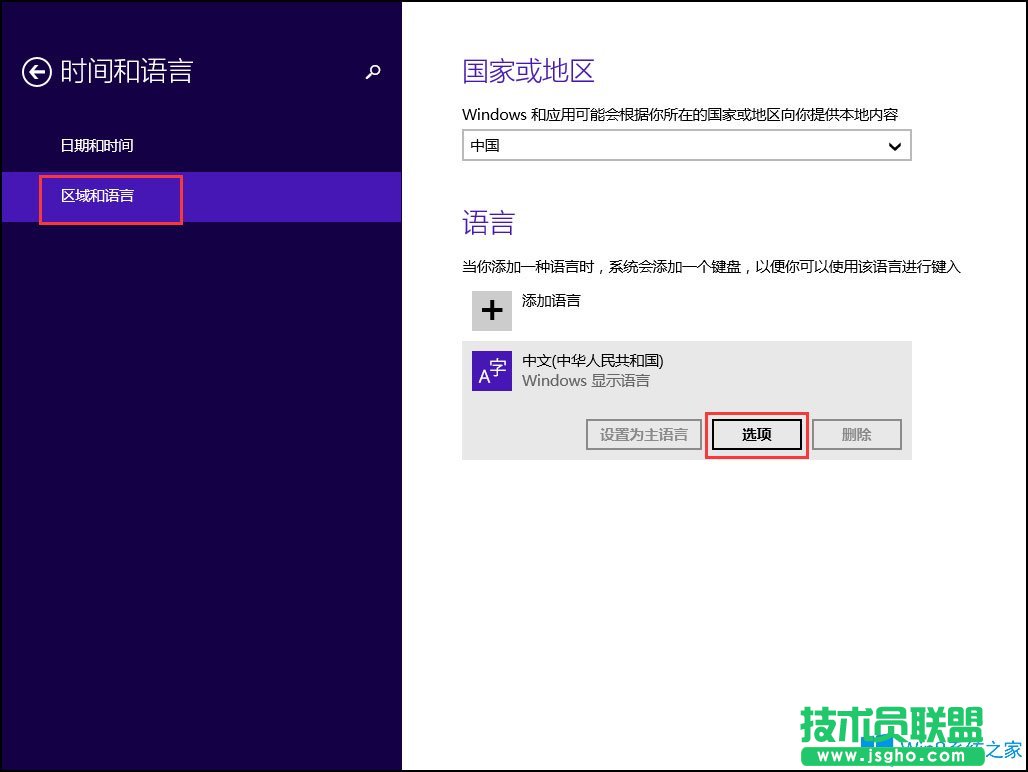Image resolution: width=1028 pixels, height=772 pixels.
Task: Select the 日期和时间 sidebar entry
Action: (x=96, y=145)
